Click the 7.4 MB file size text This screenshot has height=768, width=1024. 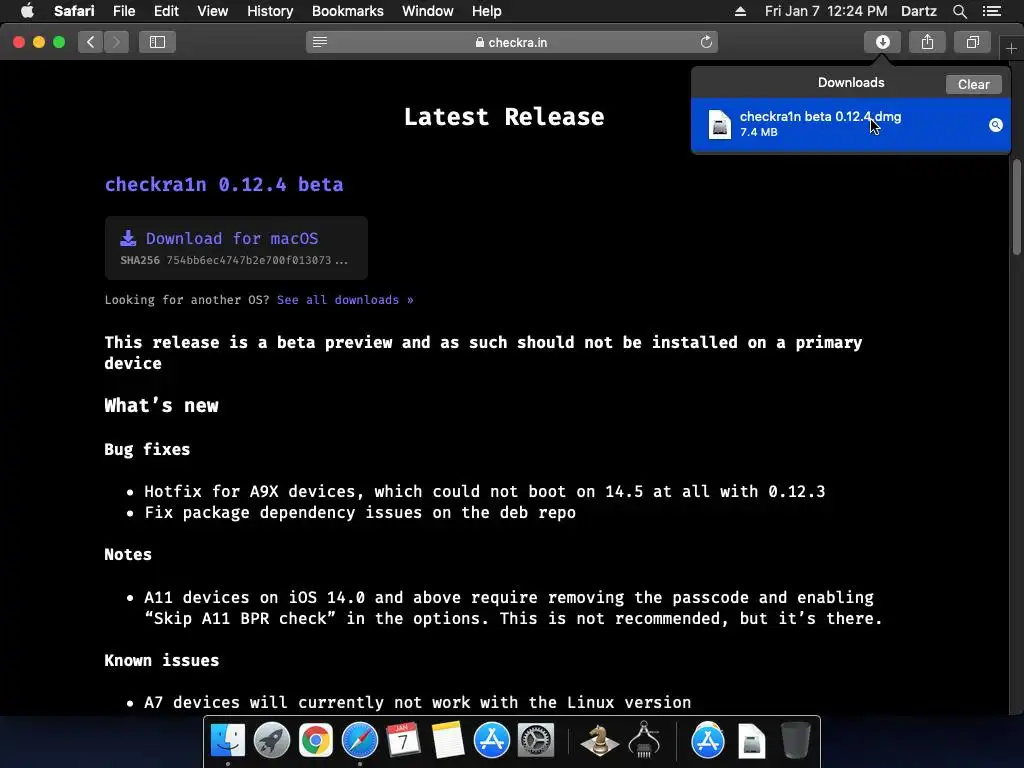pos(758,132)
